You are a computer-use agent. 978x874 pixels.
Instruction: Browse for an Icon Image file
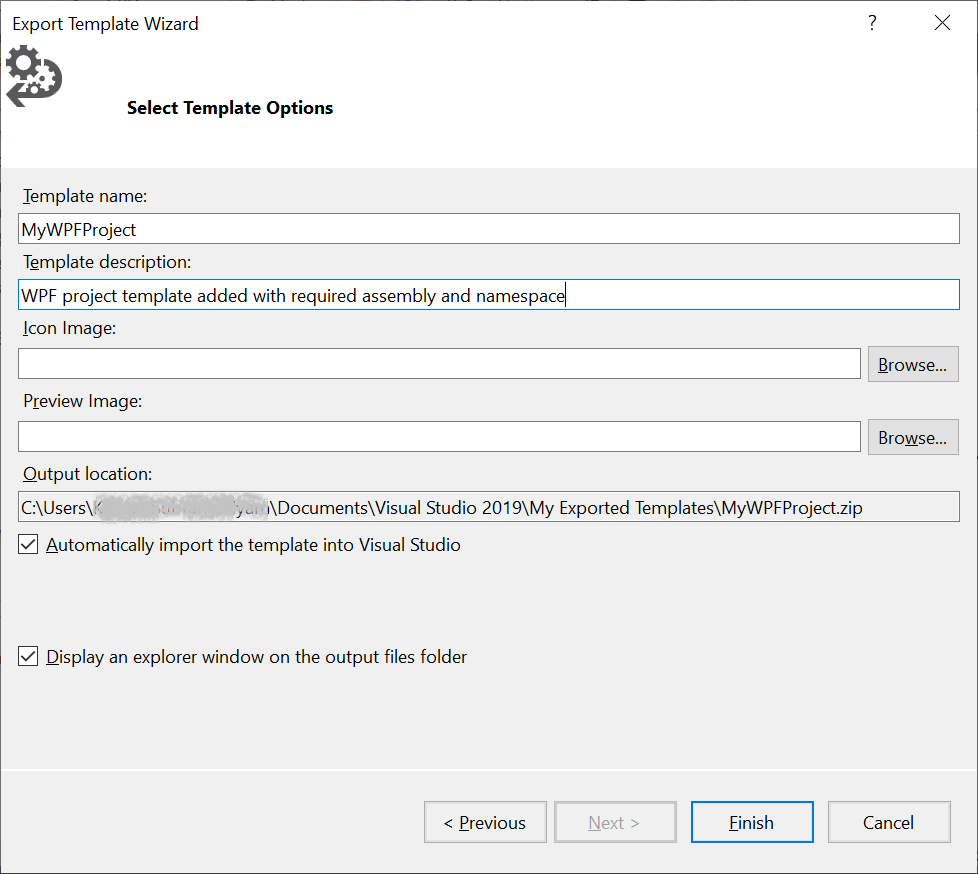tap(912, 365)
